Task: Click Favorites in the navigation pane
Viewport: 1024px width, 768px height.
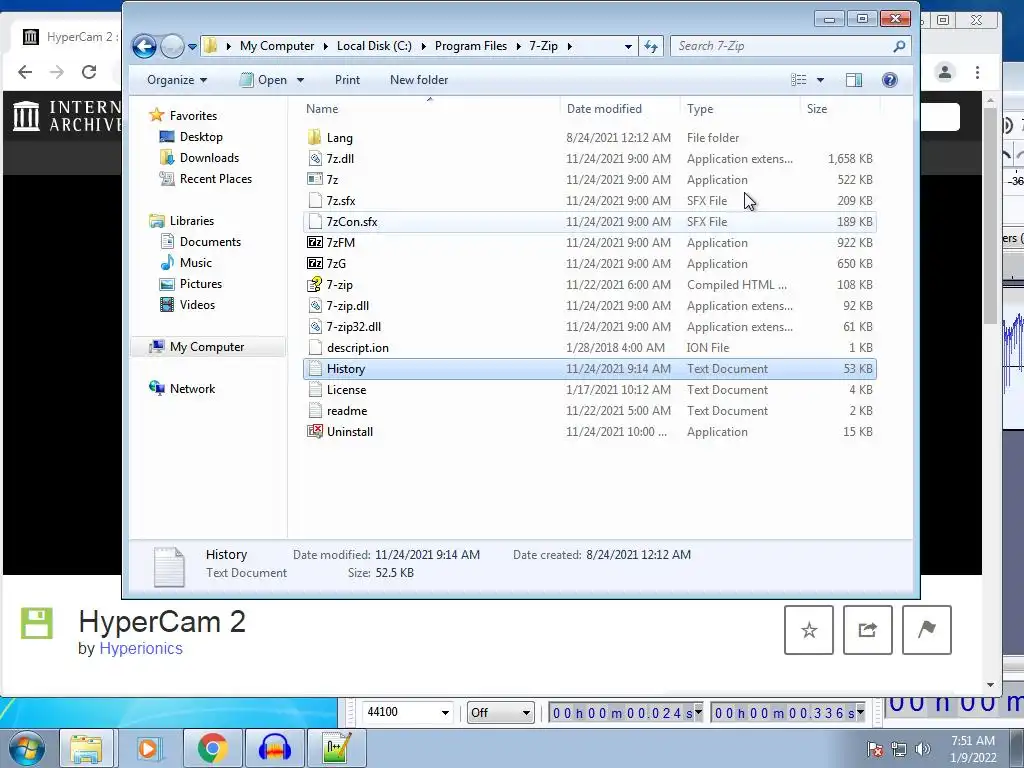Action: pos(193,116)
